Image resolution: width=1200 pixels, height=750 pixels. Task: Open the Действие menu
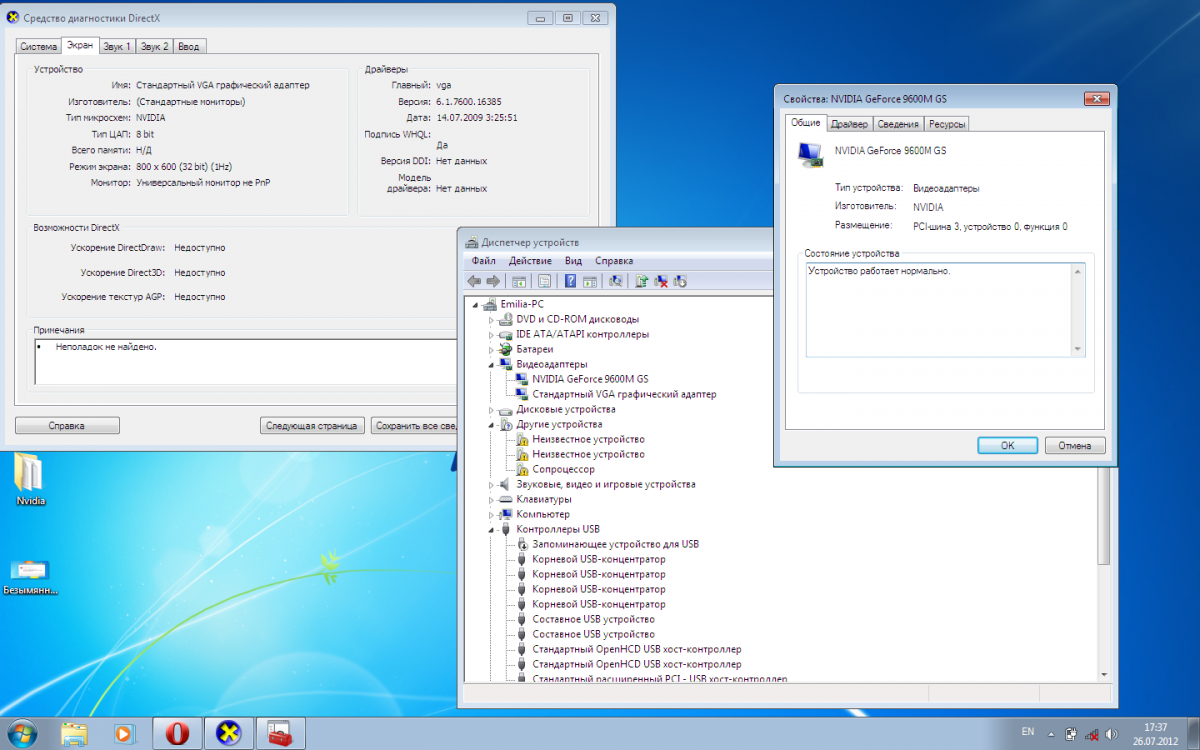(530, 260)
